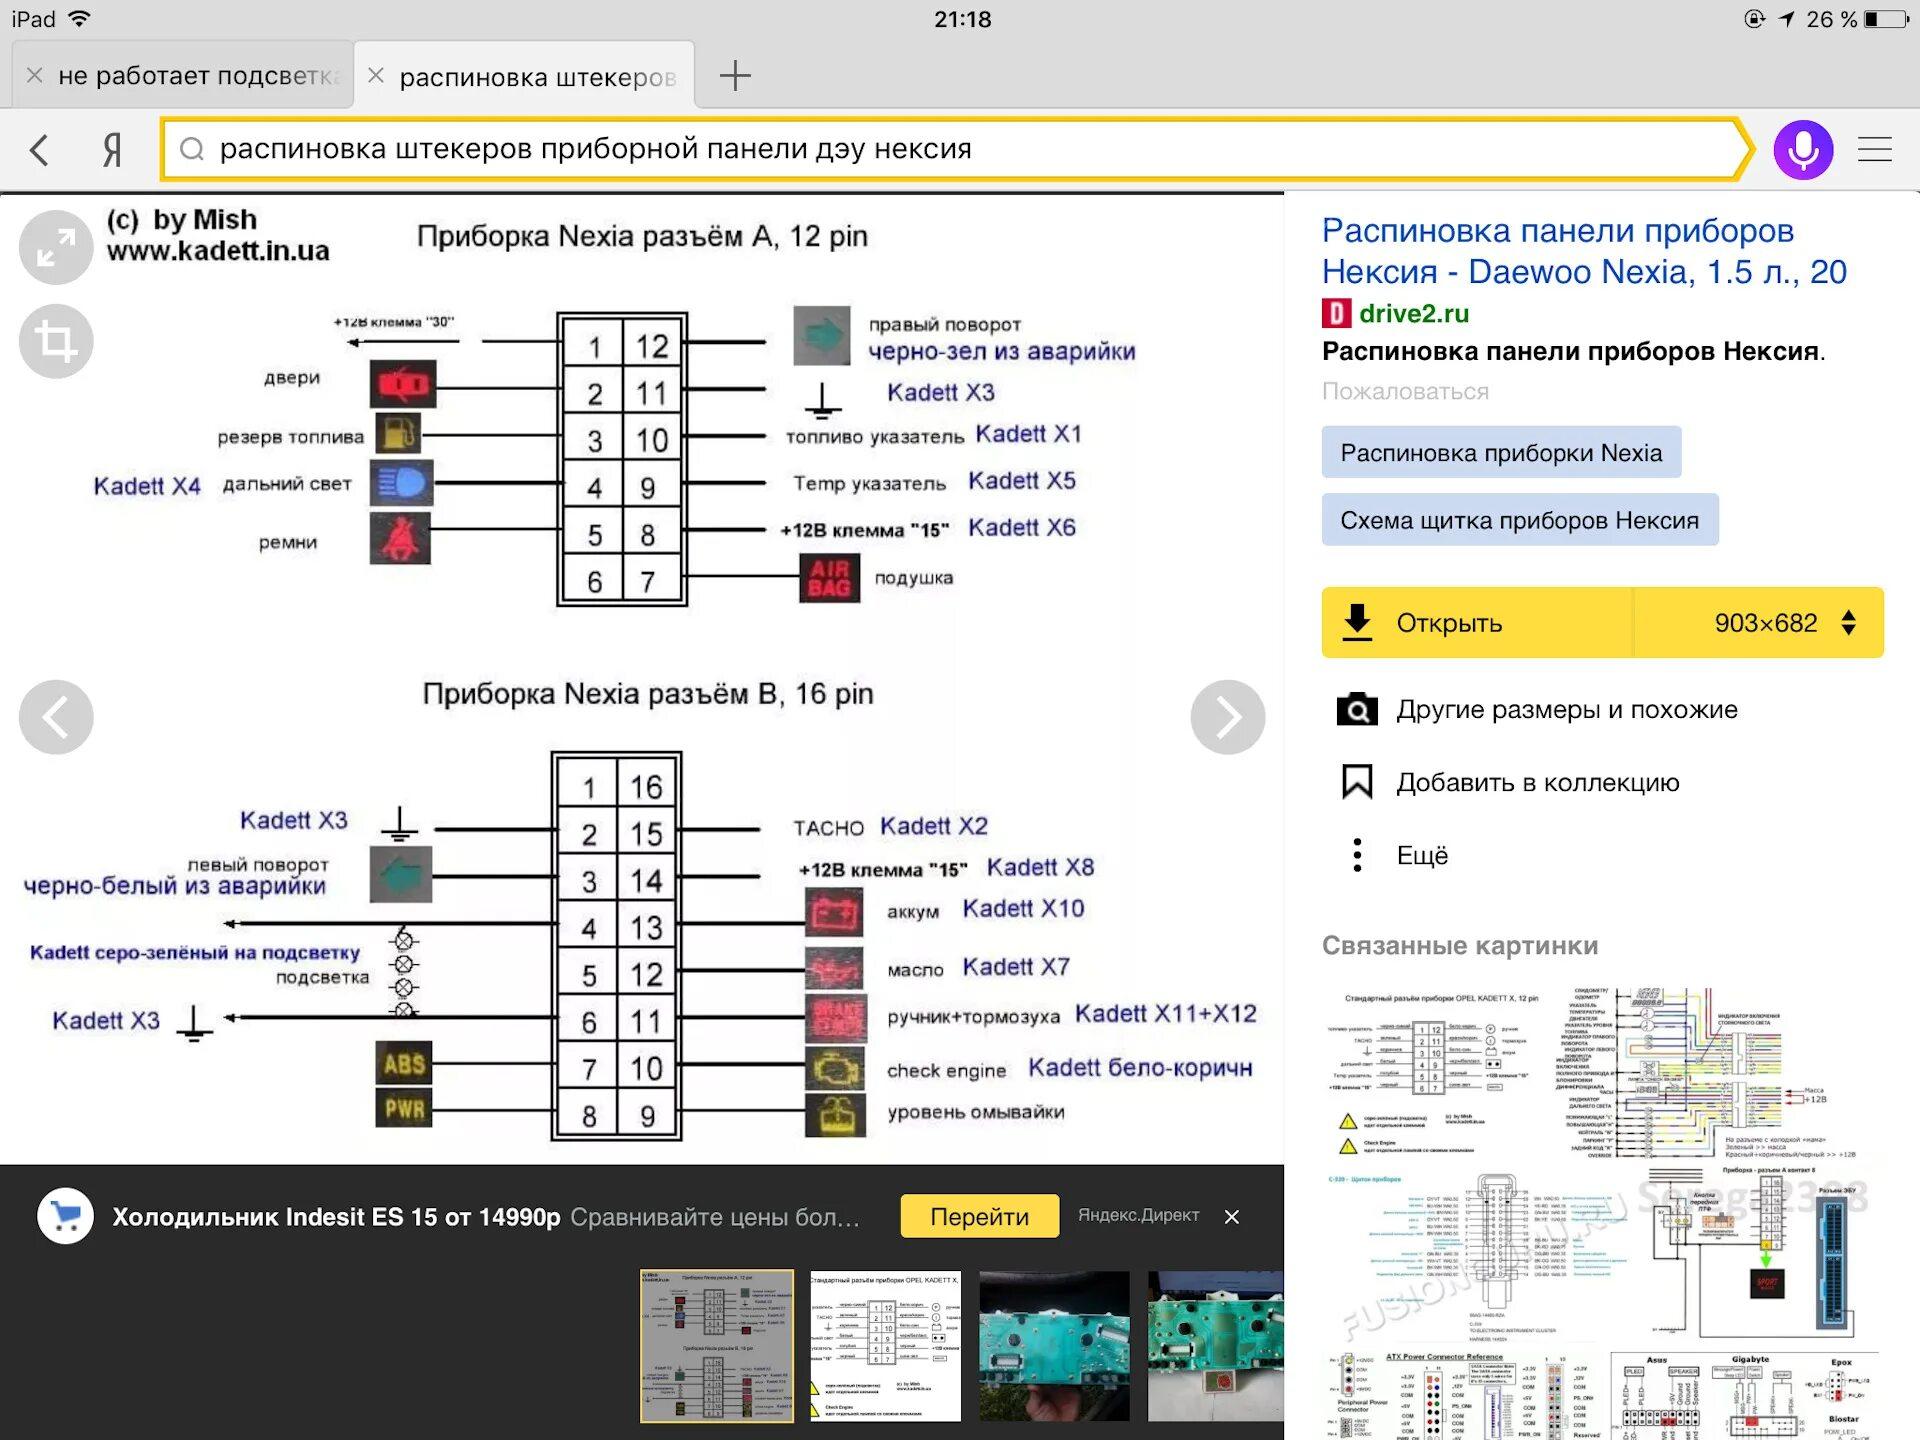The image size is (1920, 1440).
Task: Focus the search query input field
Action: coord(900,150)
